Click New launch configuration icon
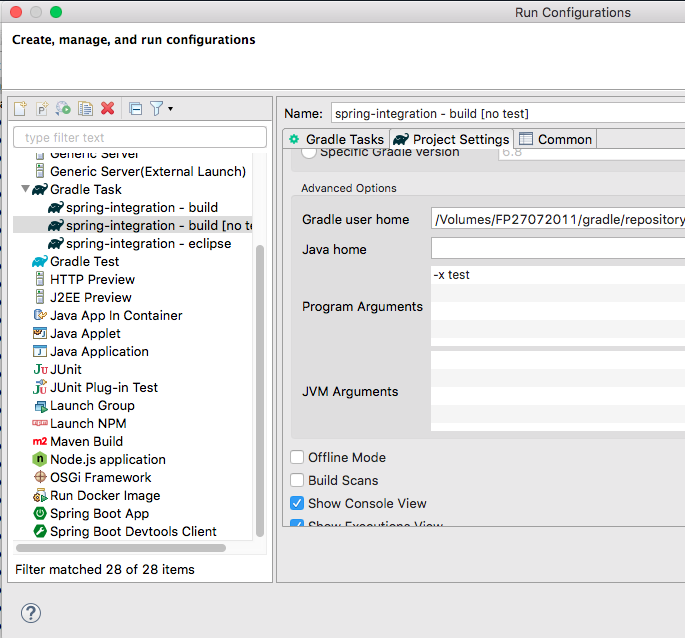The image size is (685, 638). tap(20, 108)
